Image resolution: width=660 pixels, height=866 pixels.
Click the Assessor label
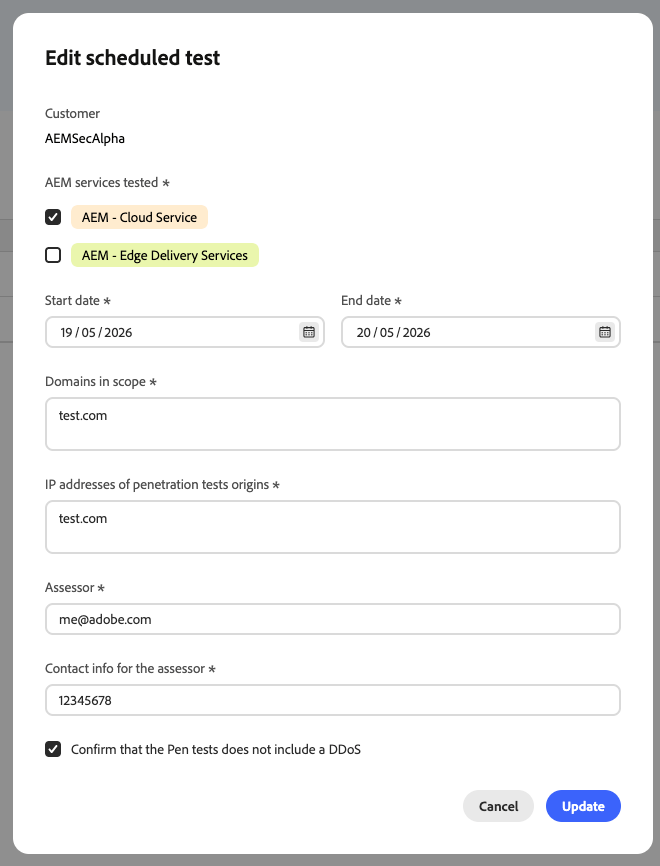point(75,588)
